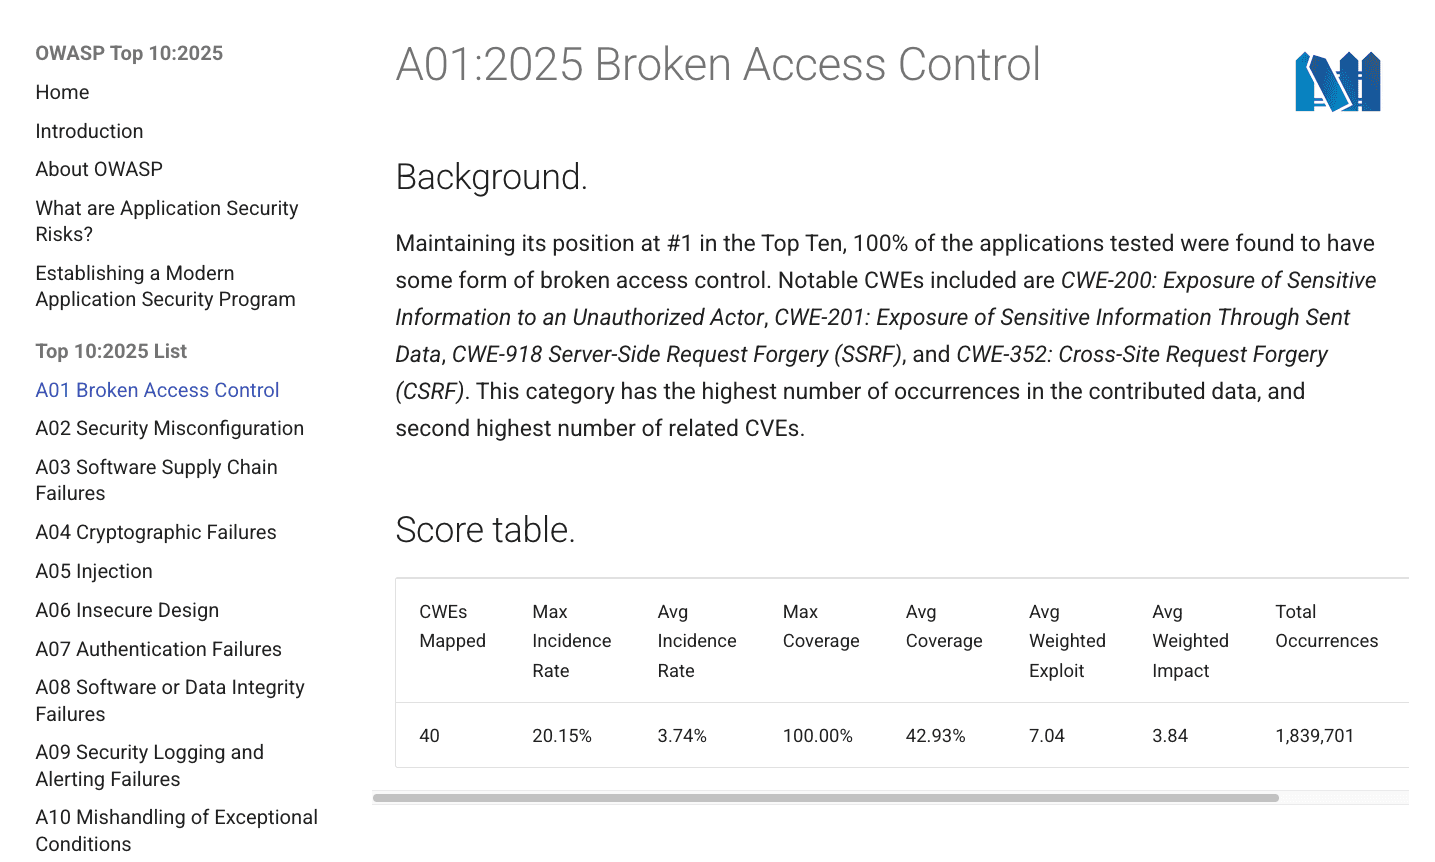Viewport: 1435px width, 862px height.
Task: View A06 Insecure Design
Action: [127, 610]
